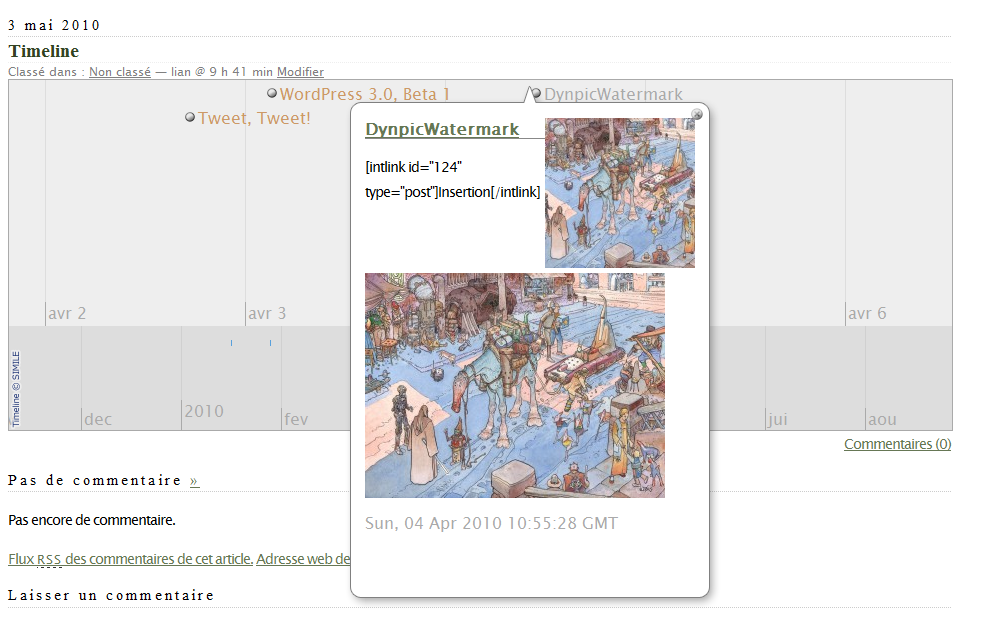Click the fev month label in overview band
Viewport: 1002px width, 627px height.
pos(296,419)
